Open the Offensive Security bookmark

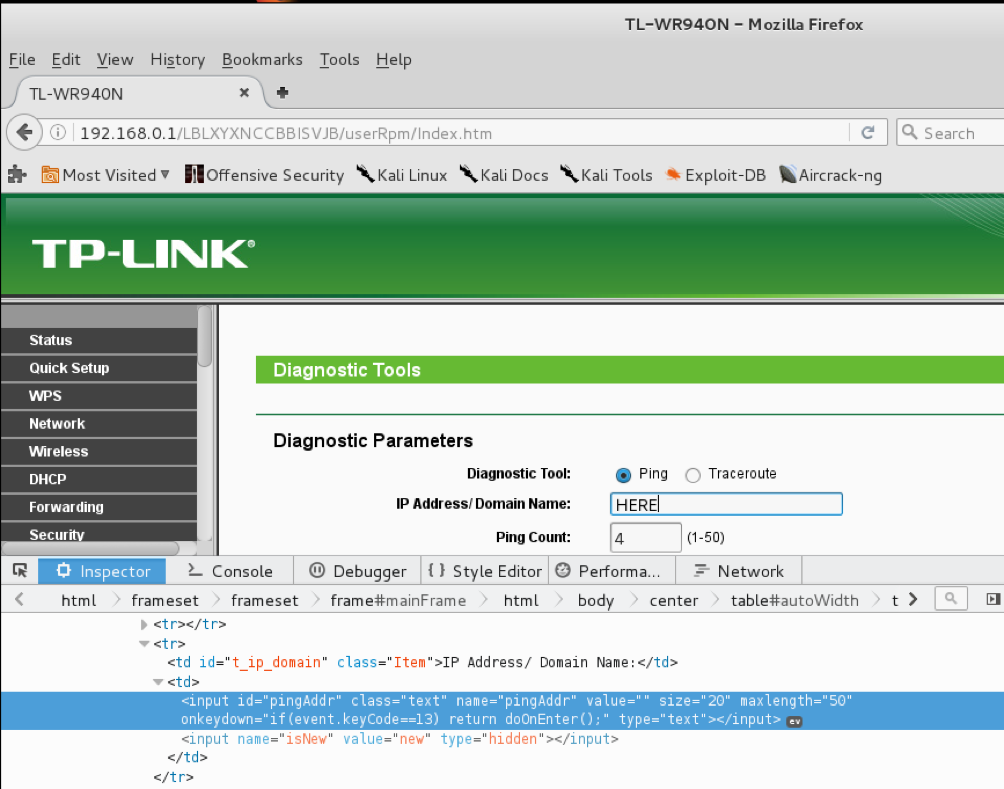(x=264, y=175)
